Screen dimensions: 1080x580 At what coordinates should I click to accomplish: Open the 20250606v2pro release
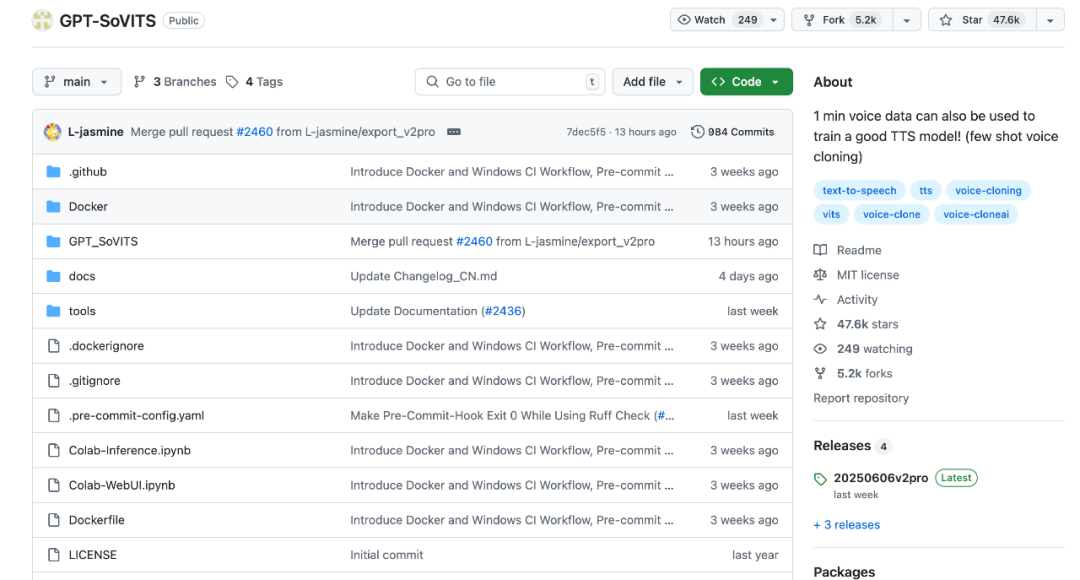pyautogui.click(x=880, y=478)
